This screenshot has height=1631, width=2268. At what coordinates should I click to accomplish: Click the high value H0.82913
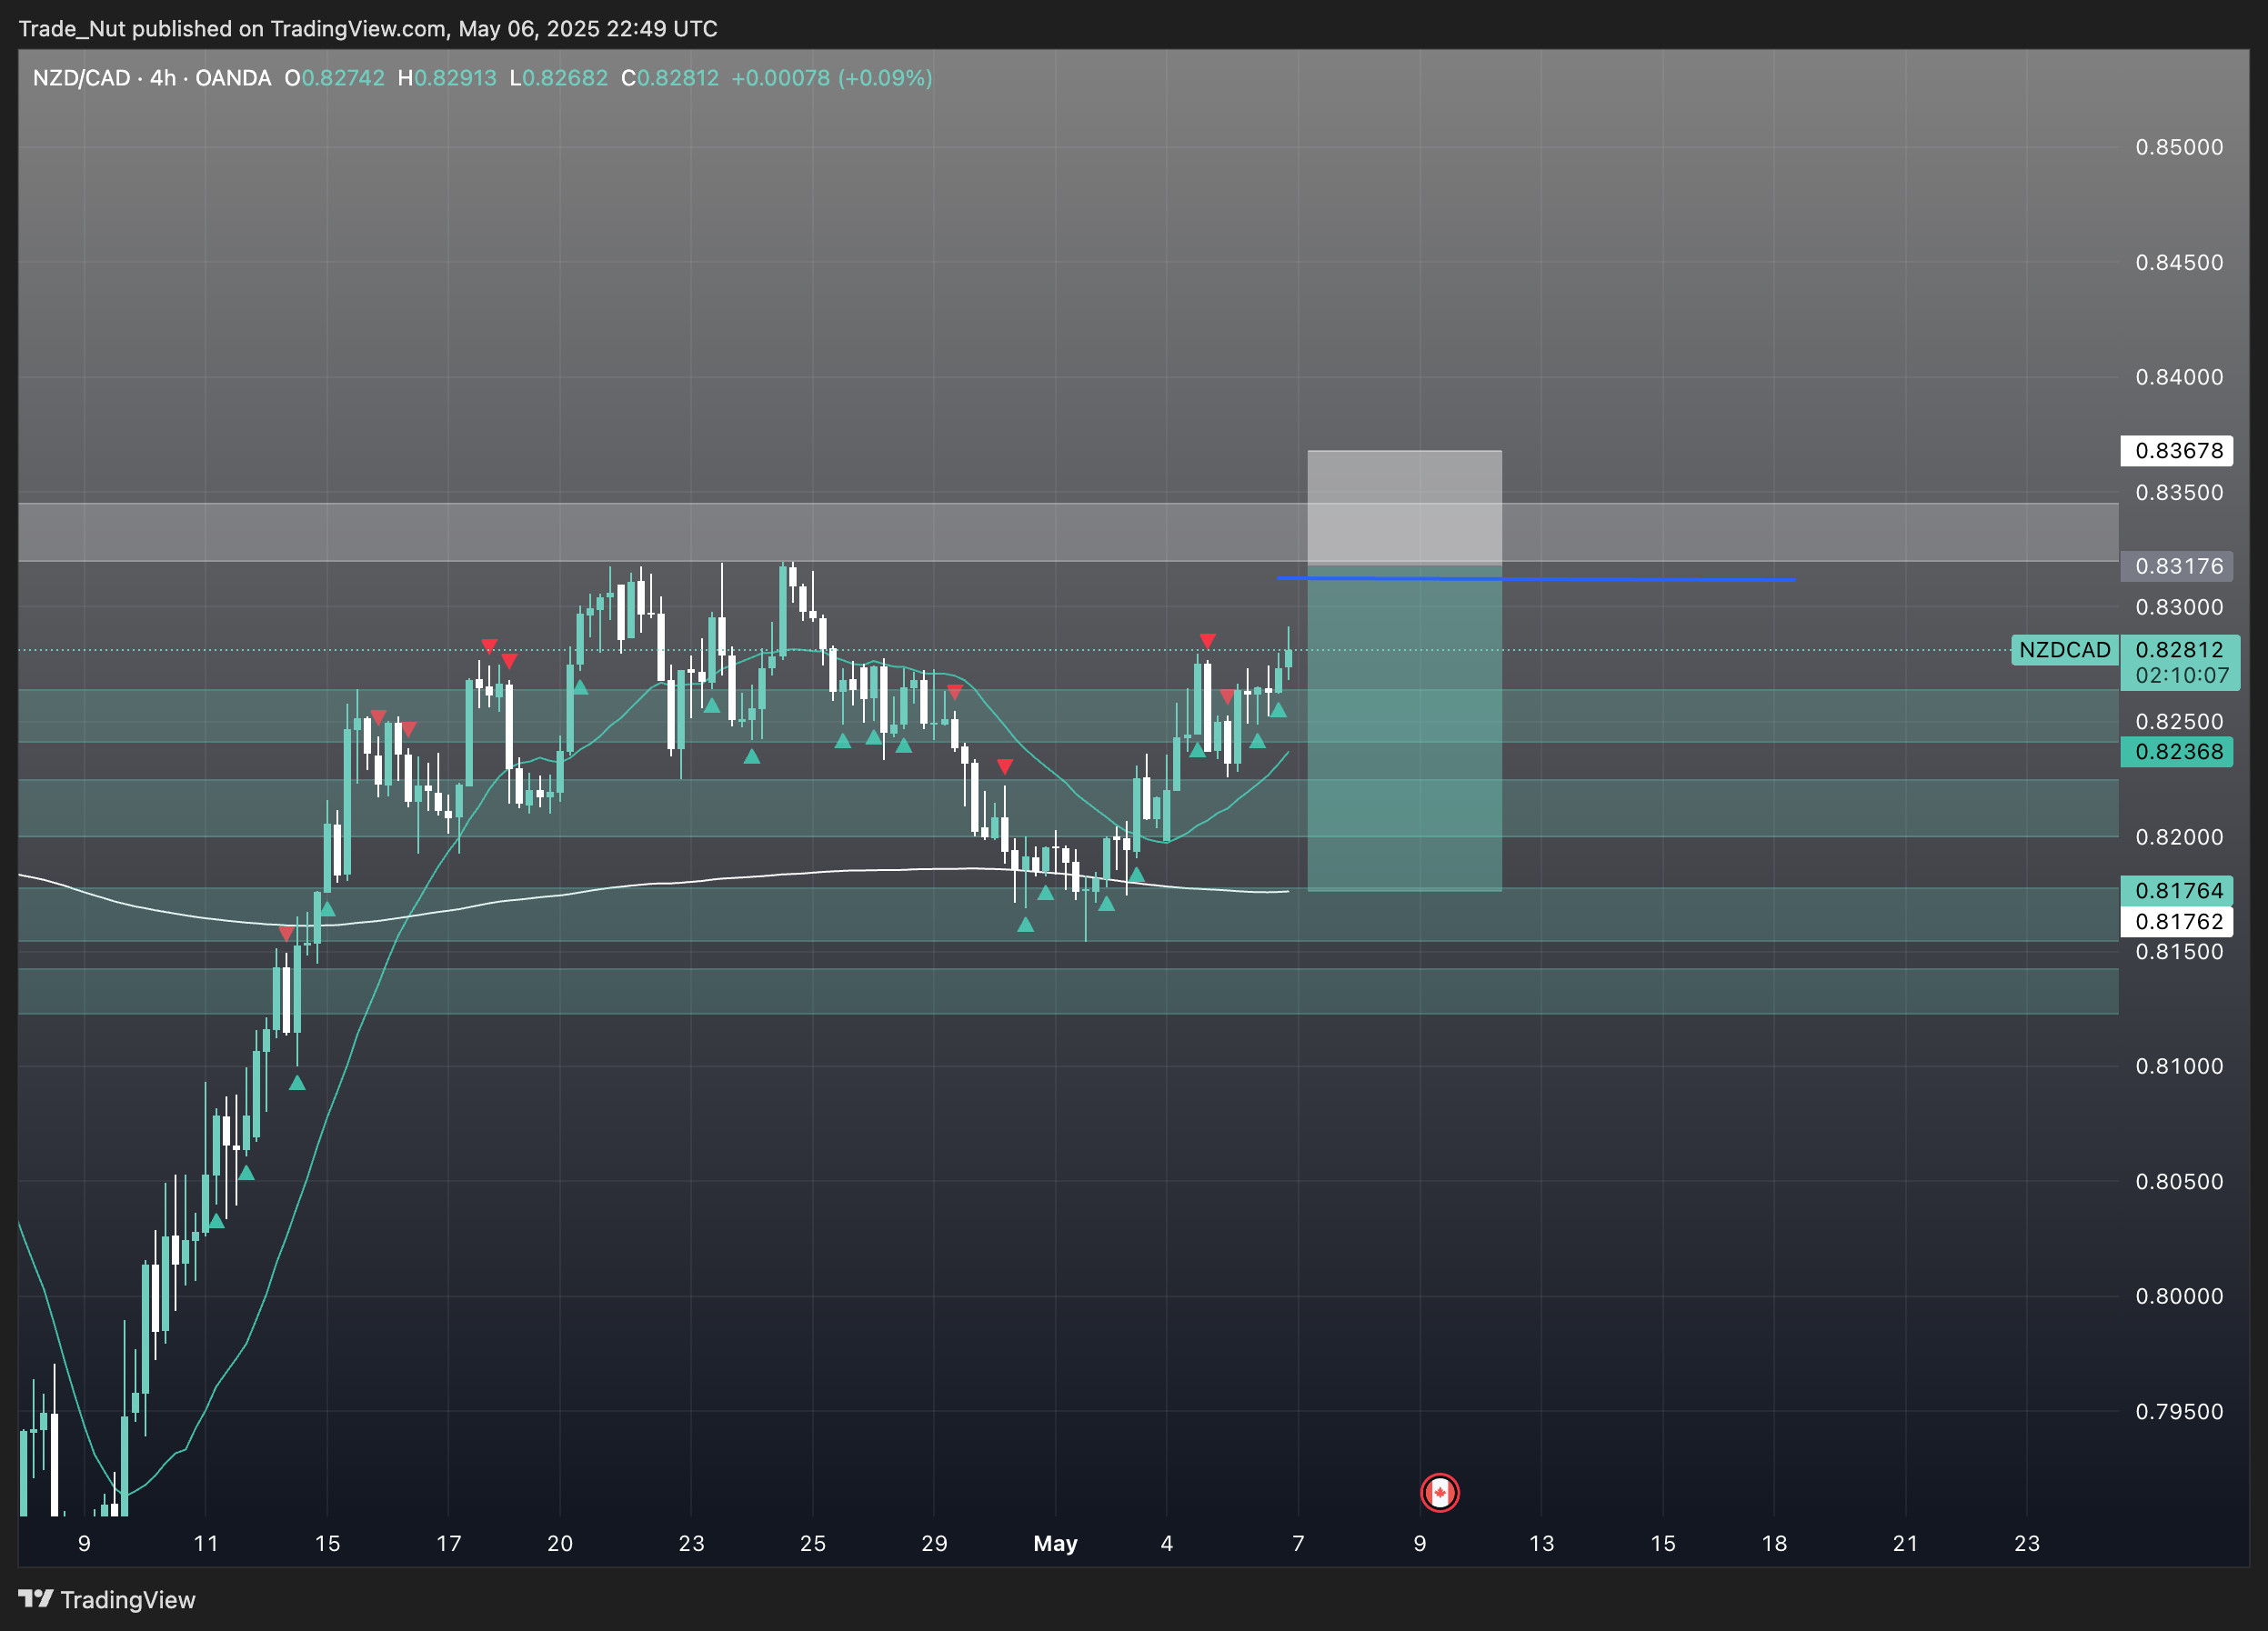click(x=447, y=78)
